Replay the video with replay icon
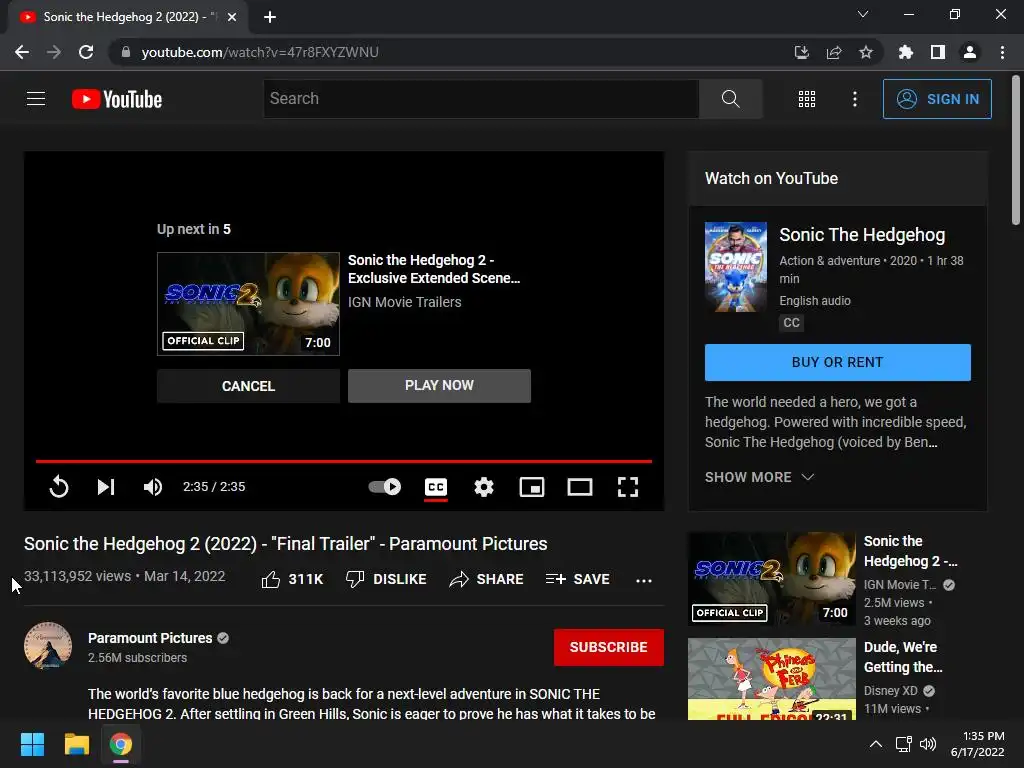 [x=59, y=487]
